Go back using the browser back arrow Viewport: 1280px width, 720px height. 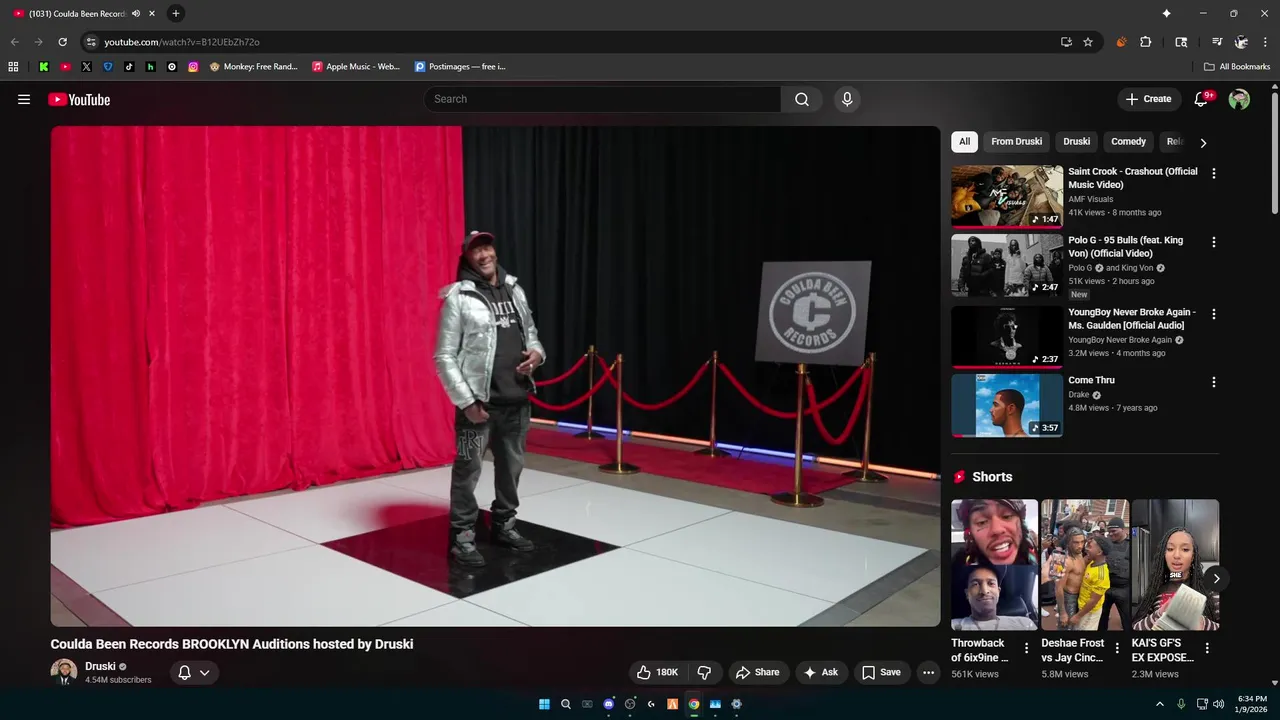14,42
